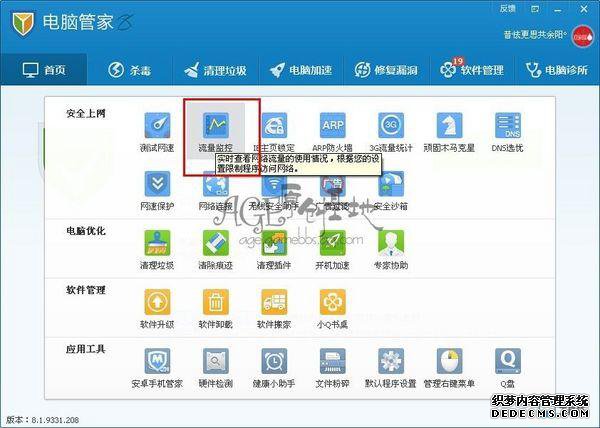Click the red user avatar
This screenshot has height=428, width=600.
click(x=582, y=37)
